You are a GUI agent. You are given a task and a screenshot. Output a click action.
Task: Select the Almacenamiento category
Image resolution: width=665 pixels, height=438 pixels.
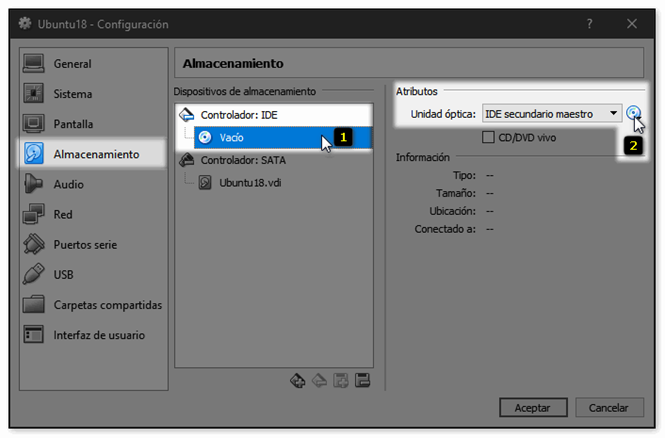(93, 154)
